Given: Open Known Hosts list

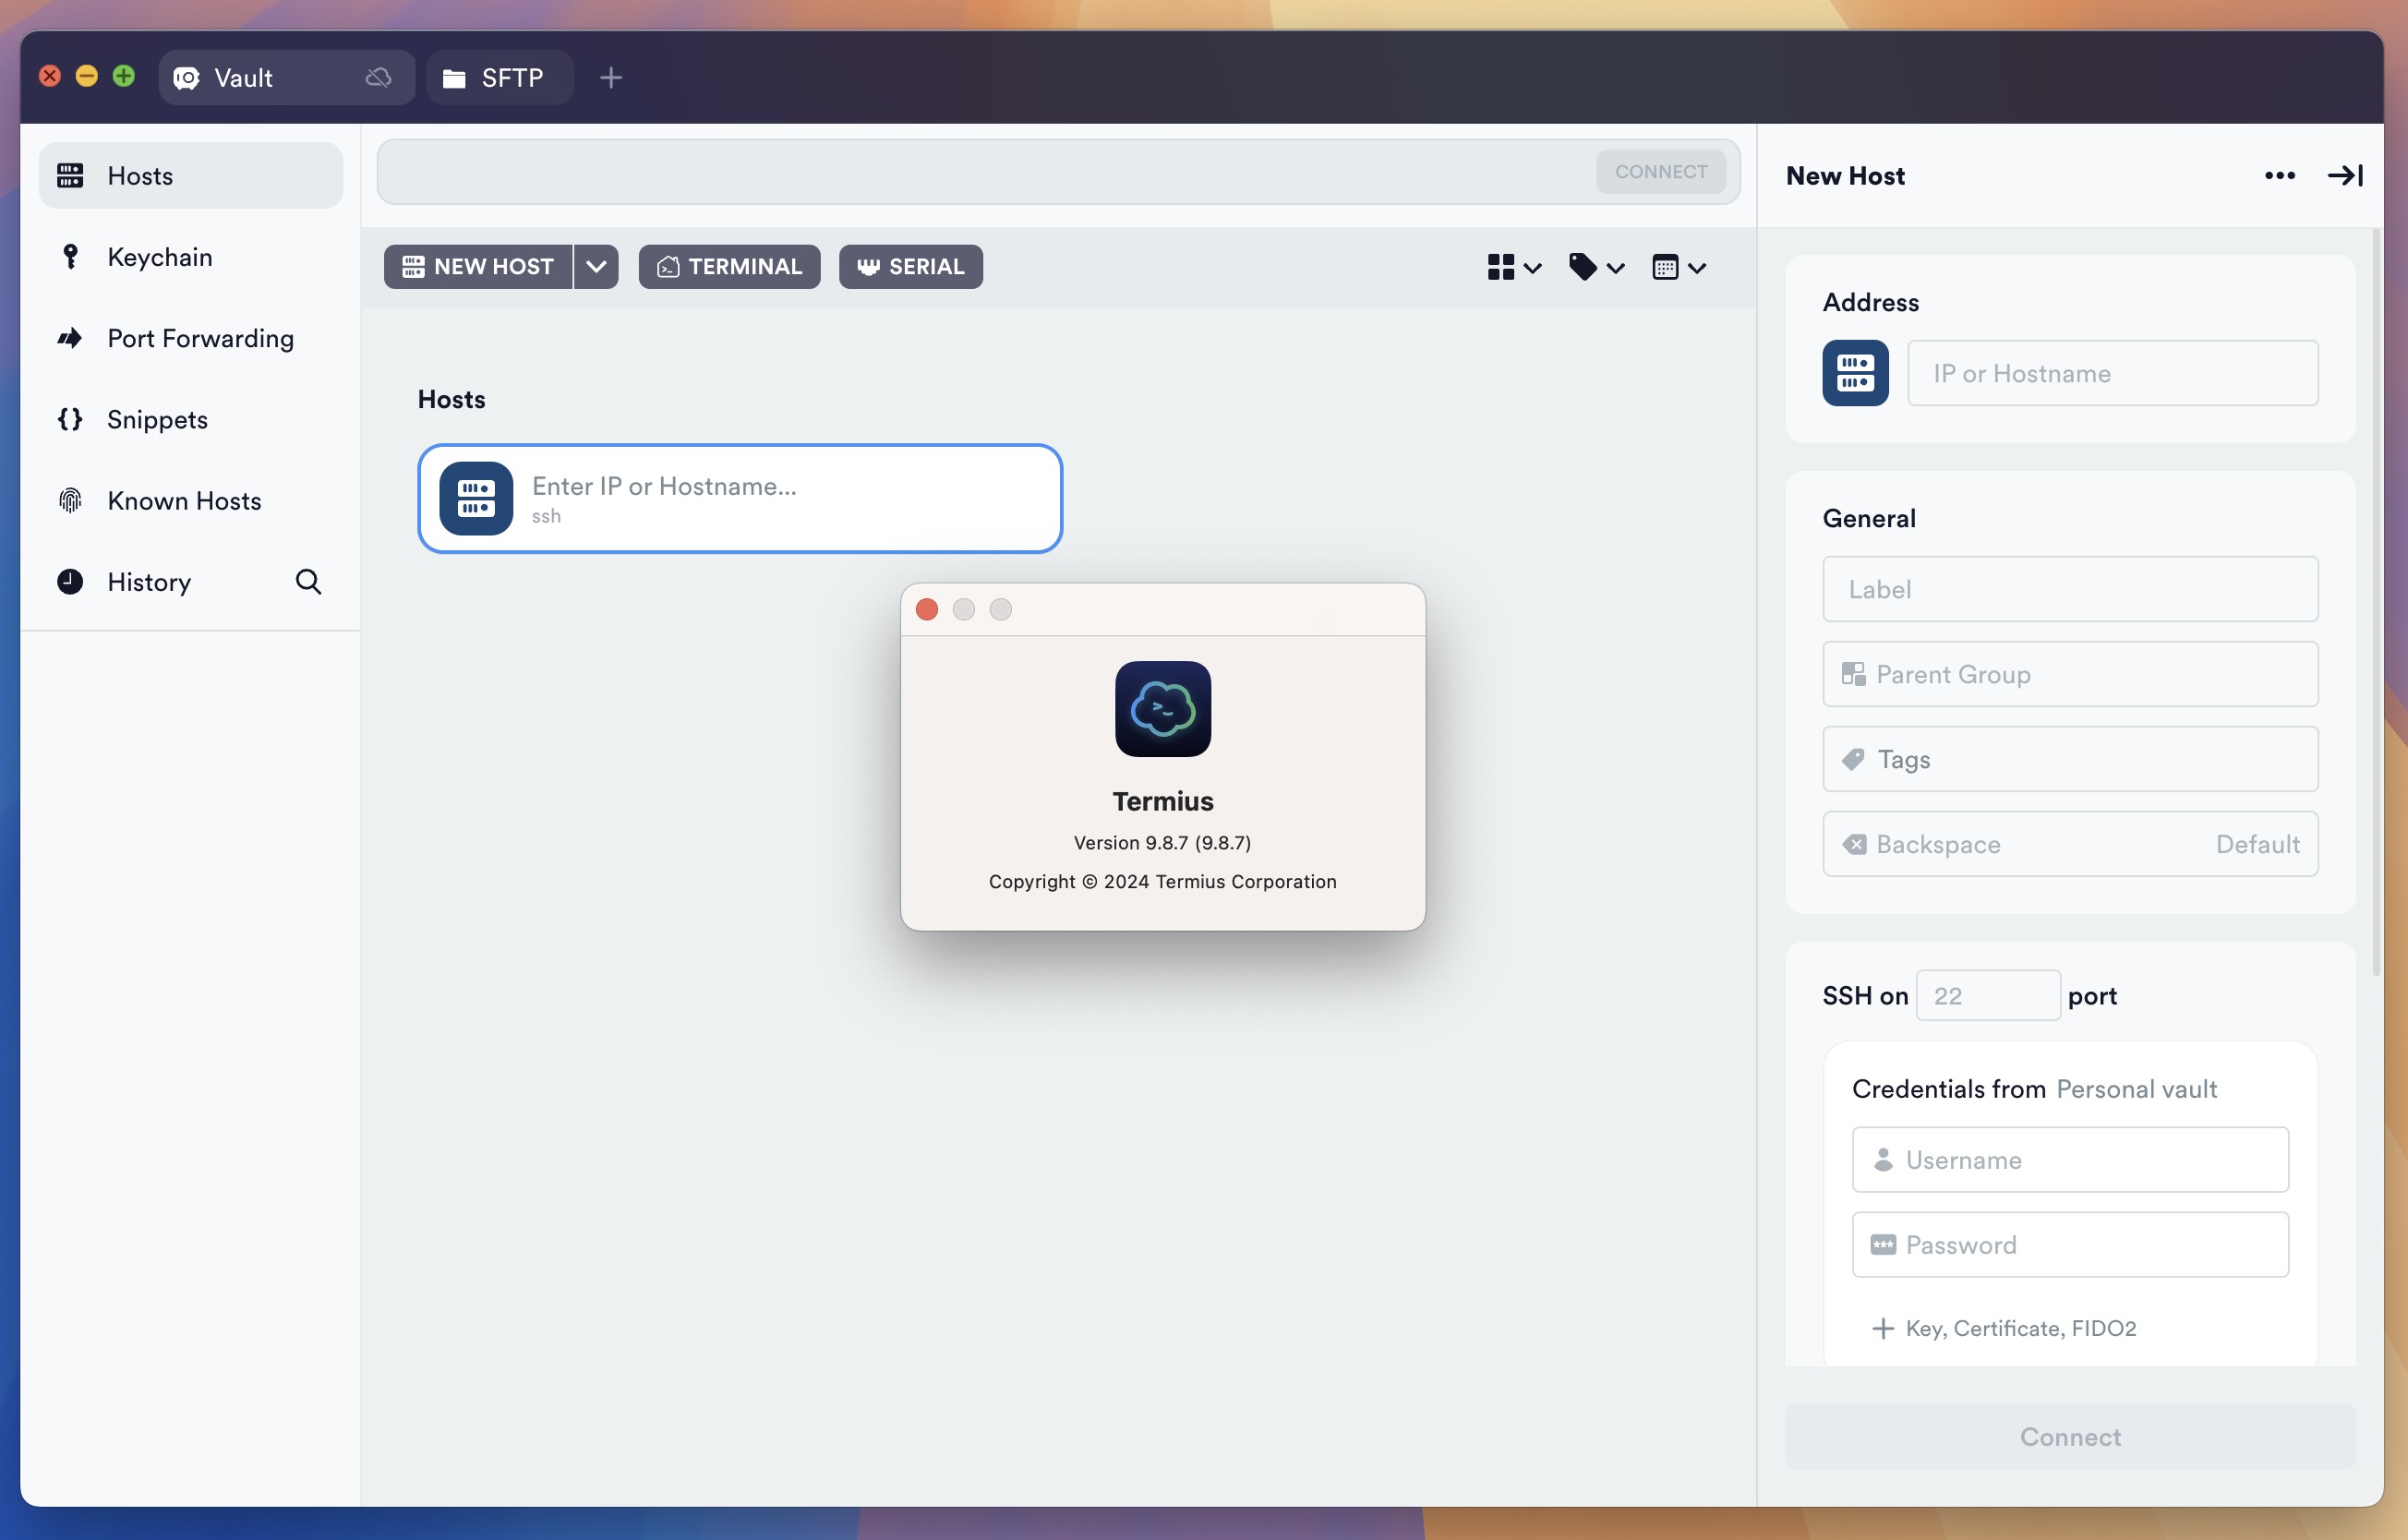Looking at the screenshot, I should [190, 500].
